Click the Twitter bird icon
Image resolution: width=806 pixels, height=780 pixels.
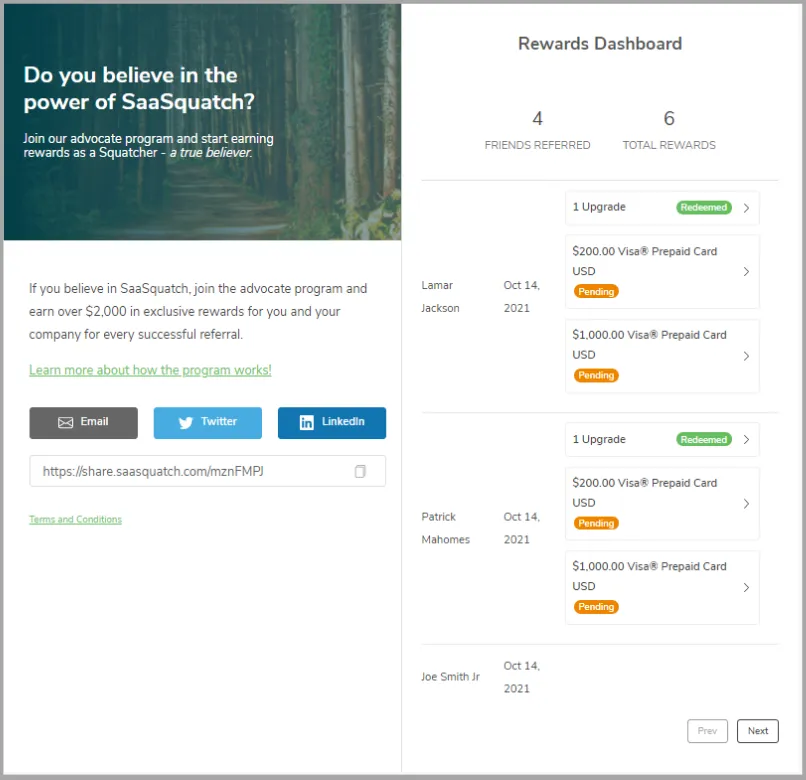click(x=186, y=423)
